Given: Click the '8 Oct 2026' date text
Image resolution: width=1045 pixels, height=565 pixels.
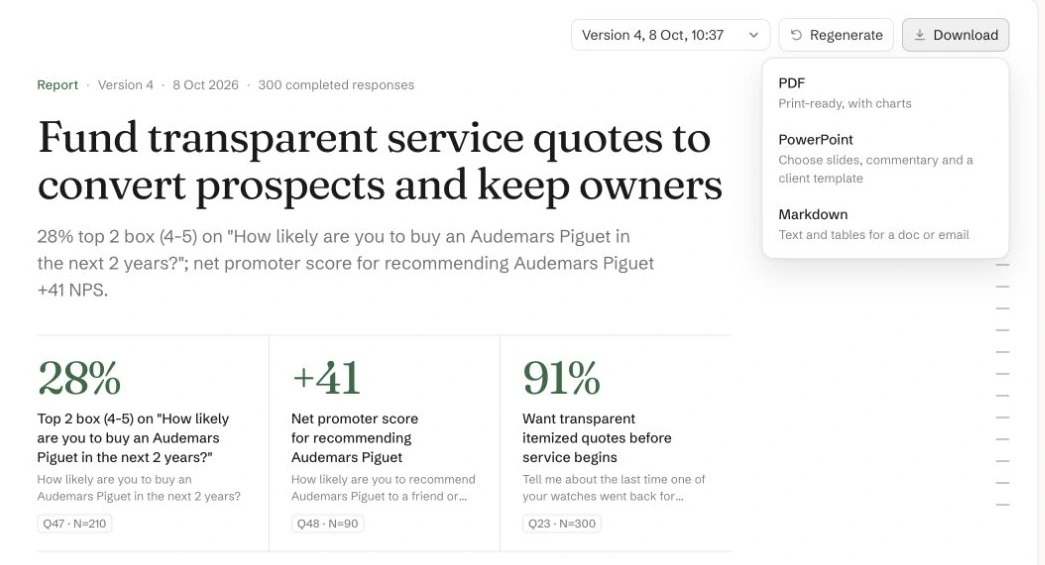Looking at the screenshot, I should point(205,85).
